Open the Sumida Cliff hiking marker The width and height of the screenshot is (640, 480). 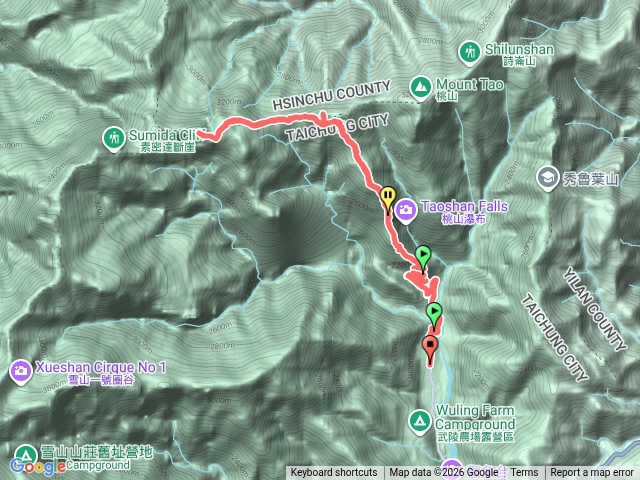113,139
